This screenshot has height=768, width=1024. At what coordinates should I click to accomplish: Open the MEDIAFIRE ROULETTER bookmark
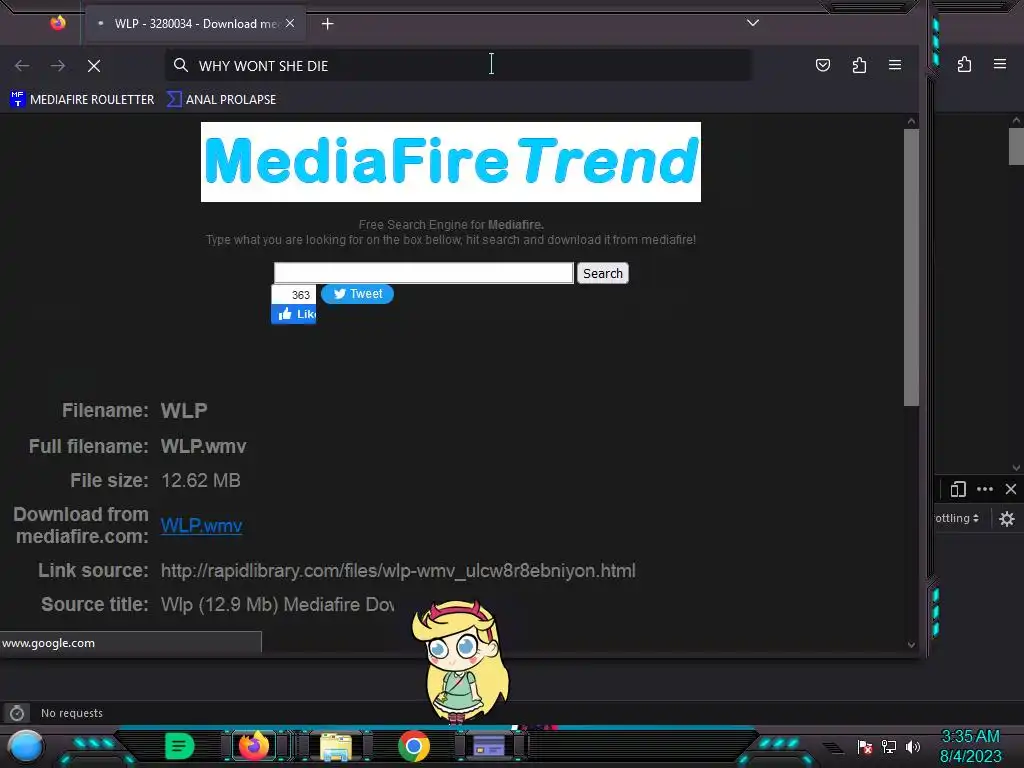coord(82,99)
